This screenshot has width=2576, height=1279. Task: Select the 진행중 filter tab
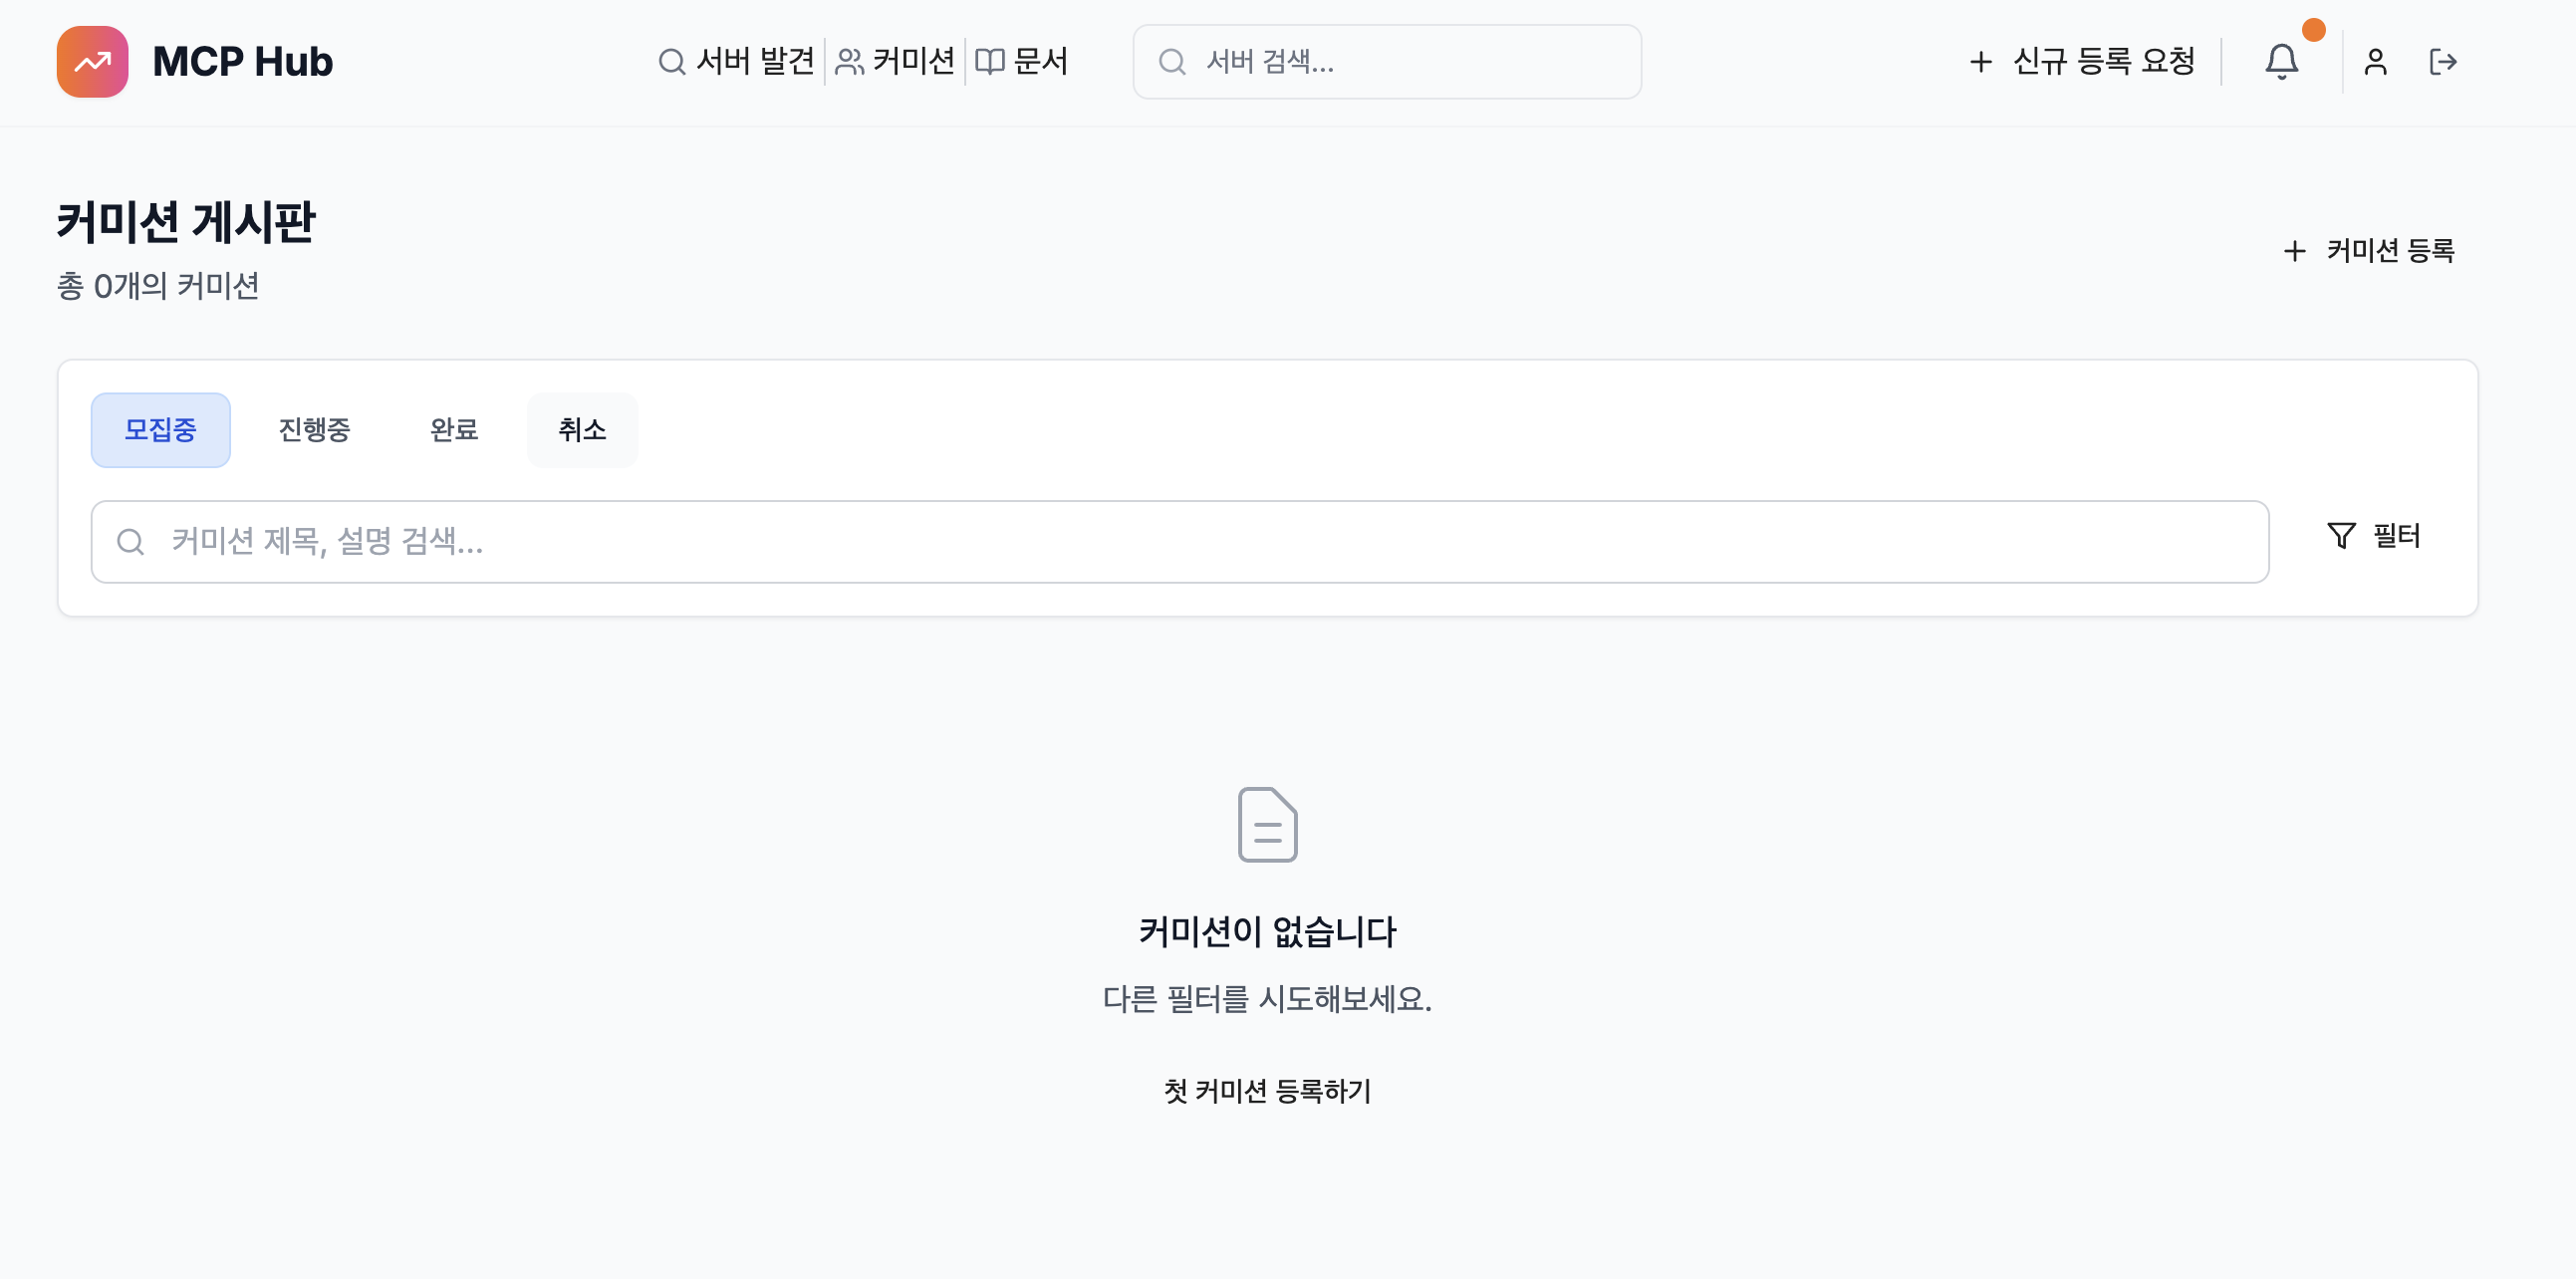click(x=314, y=429)
